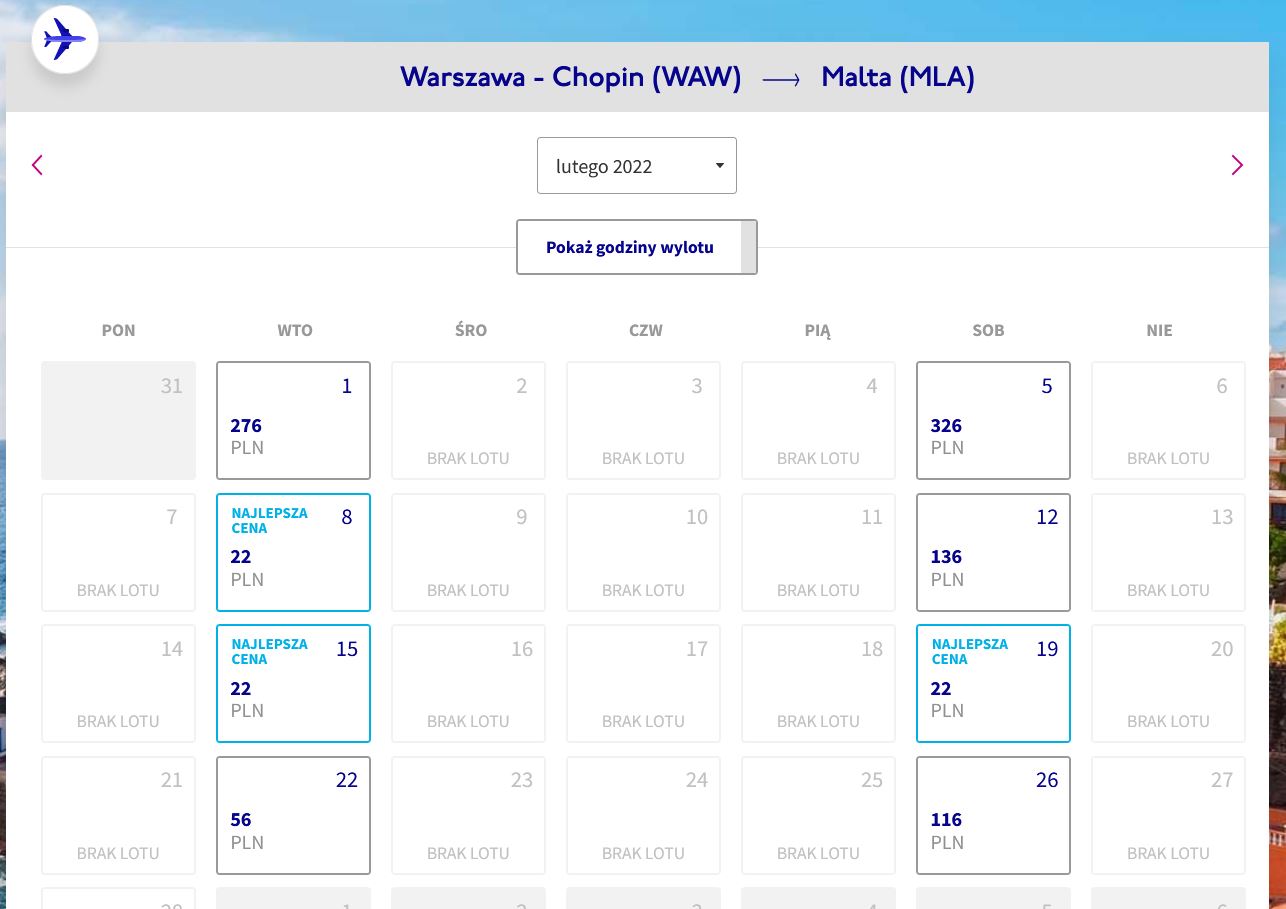The image size is (1286, 909).
Task: Select February 26 flight for 116 PLN
Action: [x=993, y=815]
